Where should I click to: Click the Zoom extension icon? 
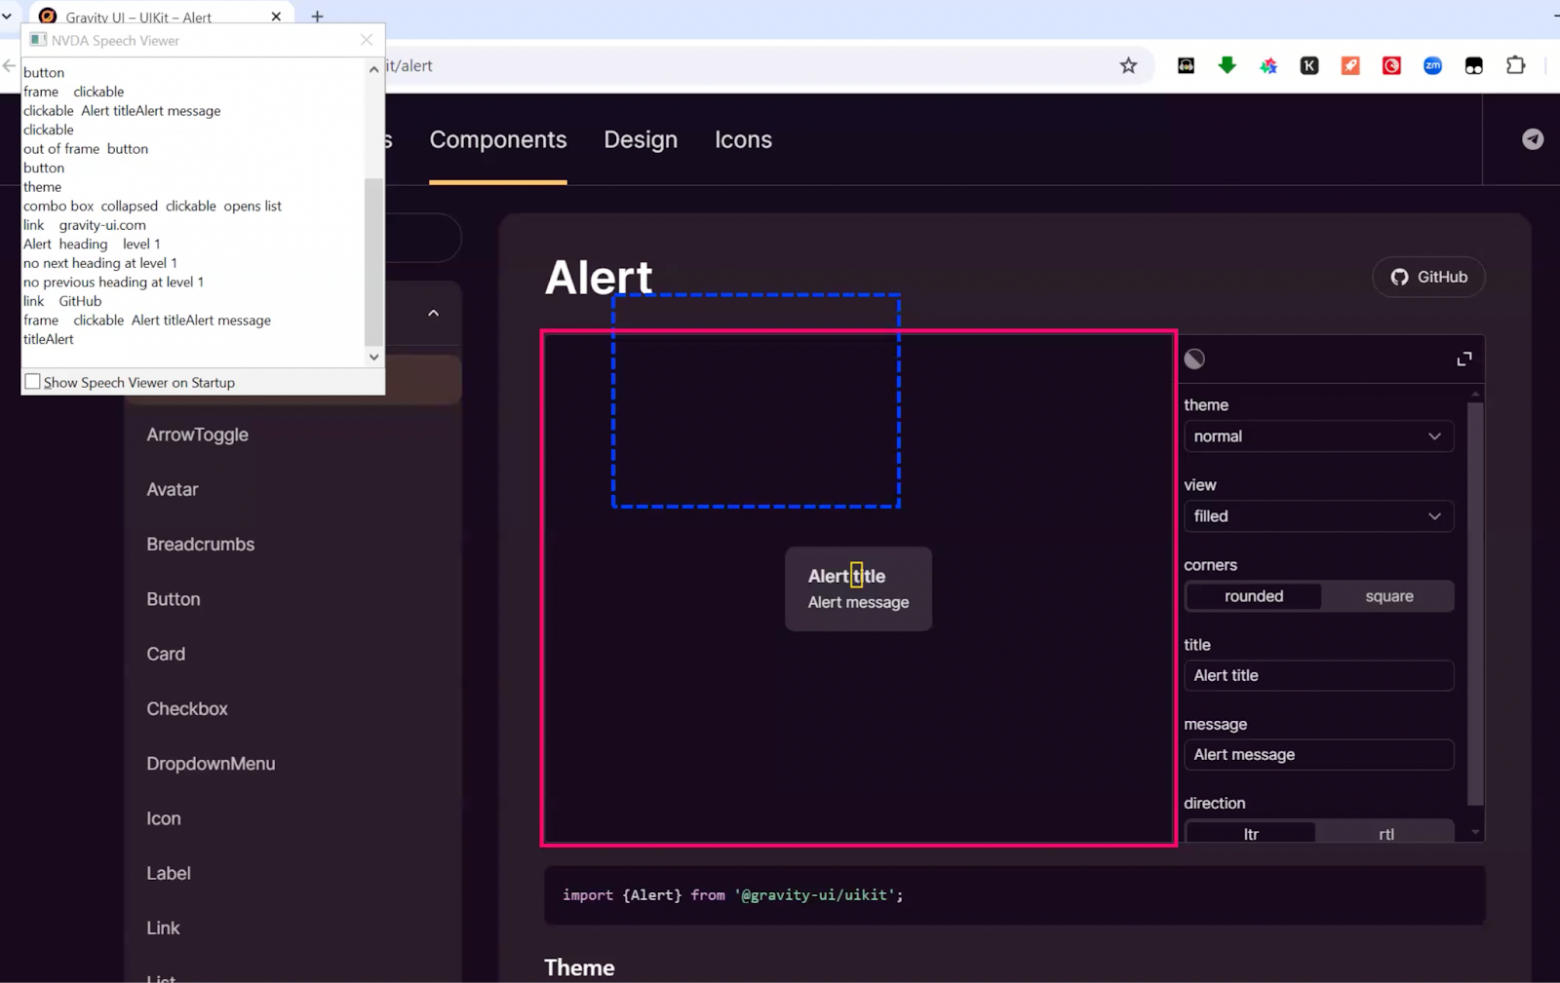pos(1432,65)
